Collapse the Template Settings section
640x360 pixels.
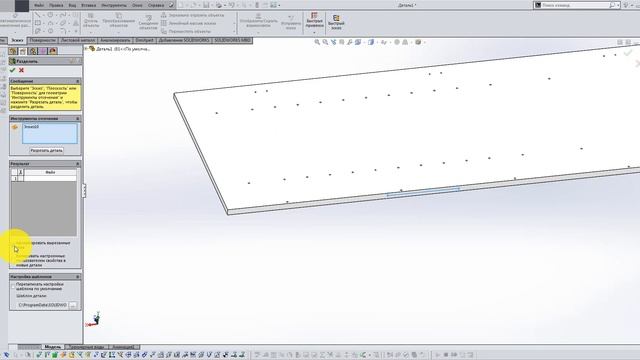pyautogui.click(x=78, y=277)
